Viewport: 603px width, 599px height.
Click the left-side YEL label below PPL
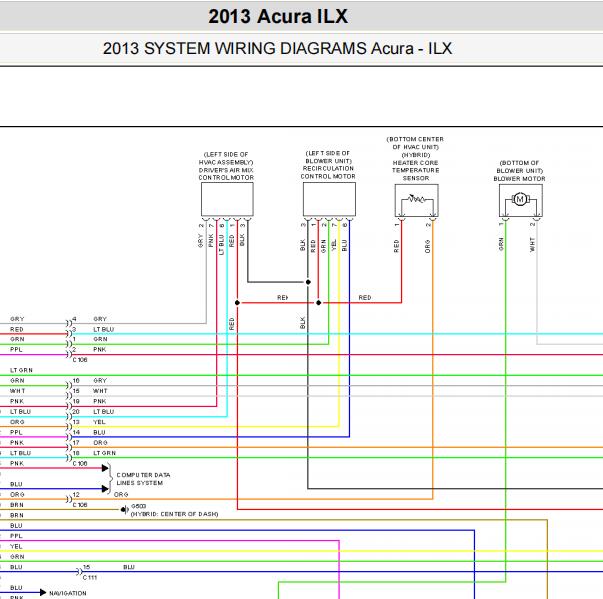(x=16, y=547)
